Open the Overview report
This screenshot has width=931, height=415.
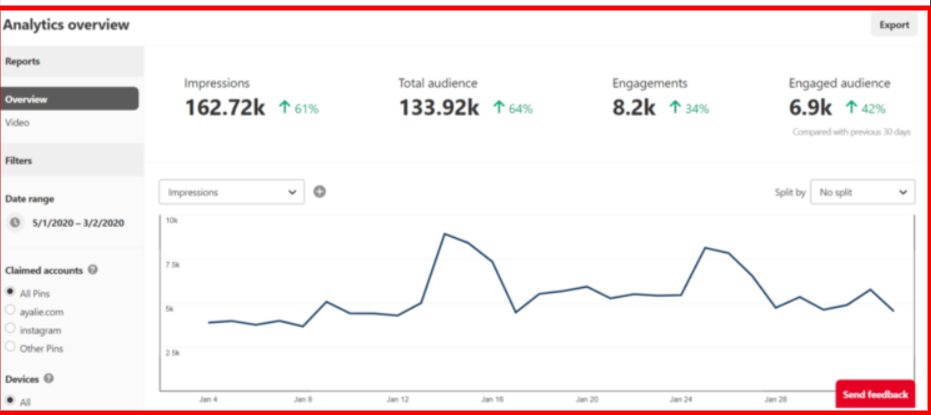[x=69, y=99]
